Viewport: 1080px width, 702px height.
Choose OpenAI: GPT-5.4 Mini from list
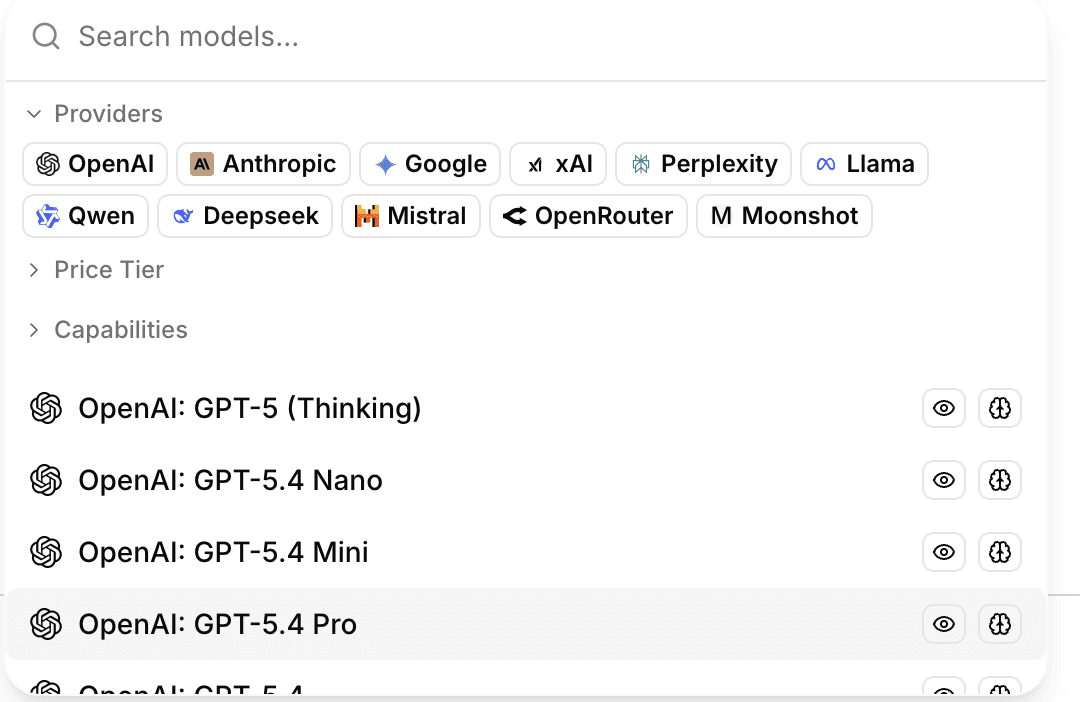click(223, 552)
